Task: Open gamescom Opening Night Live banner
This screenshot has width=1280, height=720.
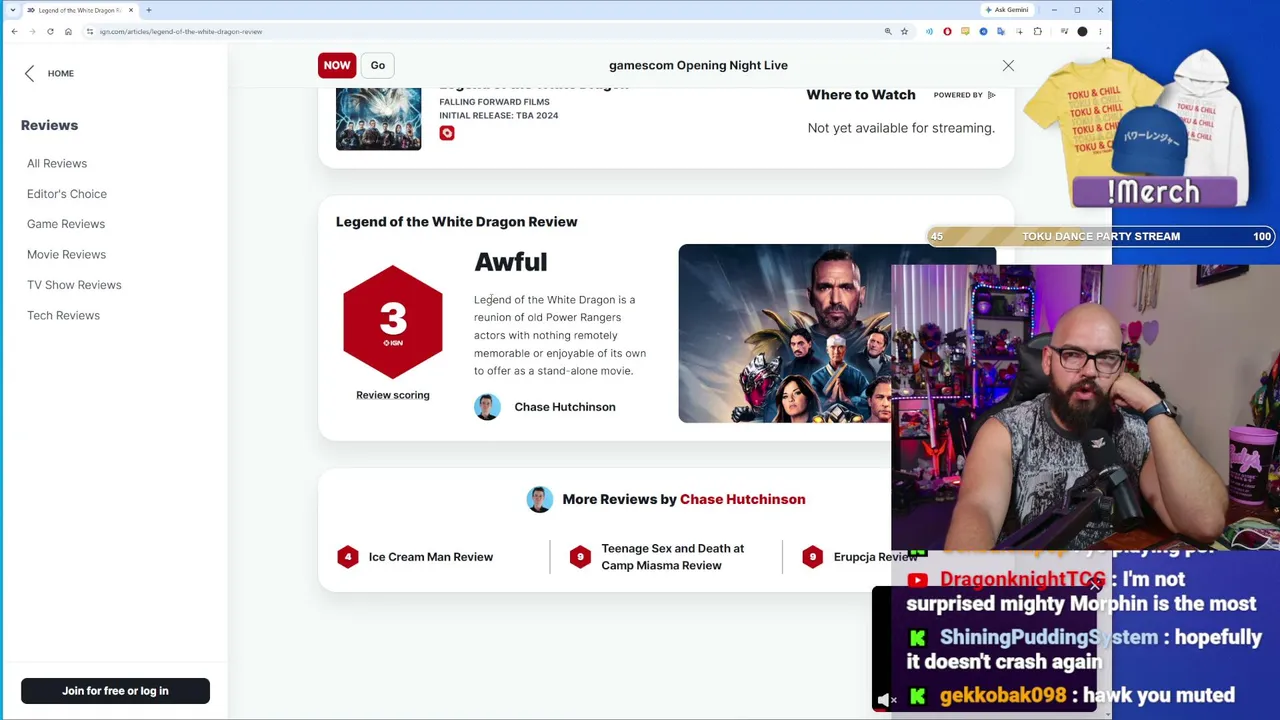Action: 698,65
